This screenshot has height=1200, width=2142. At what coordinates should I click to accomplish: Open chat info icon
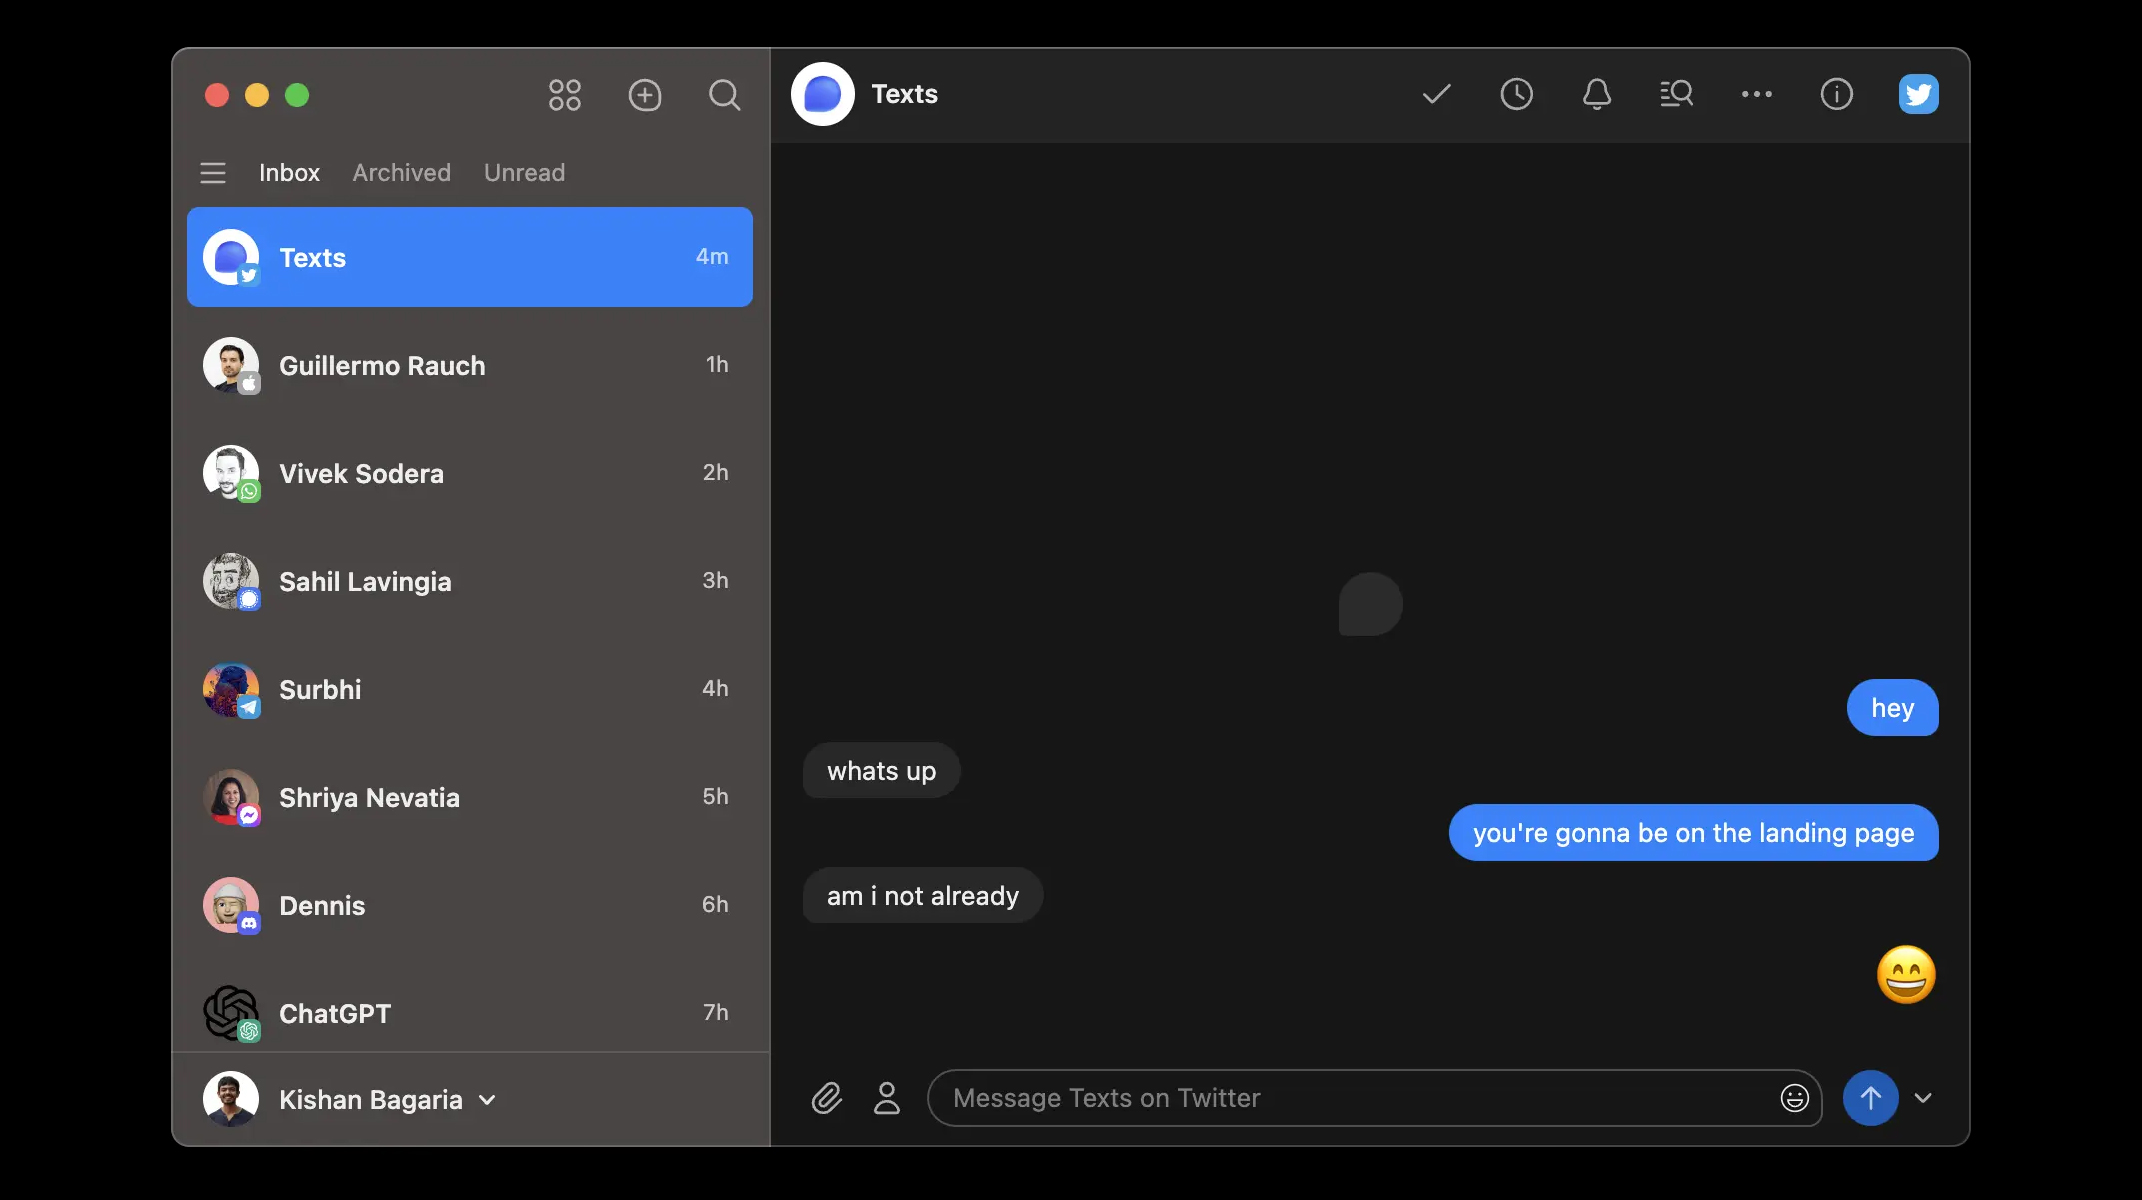coord(1836,94)
